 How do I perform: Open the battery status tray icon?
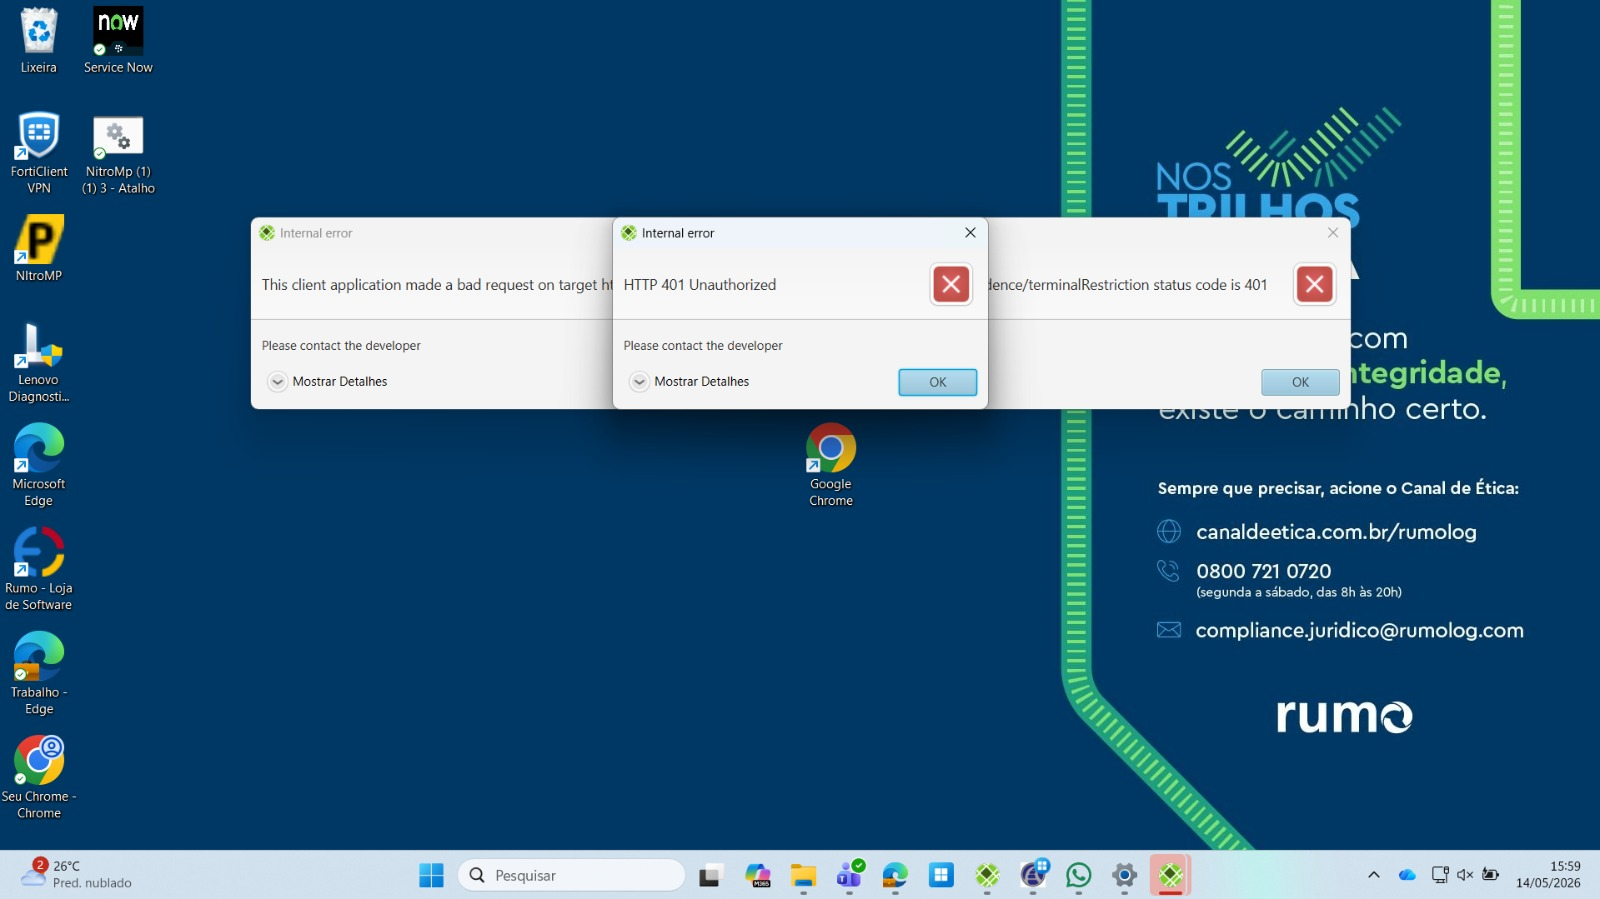click(1491, 875)
